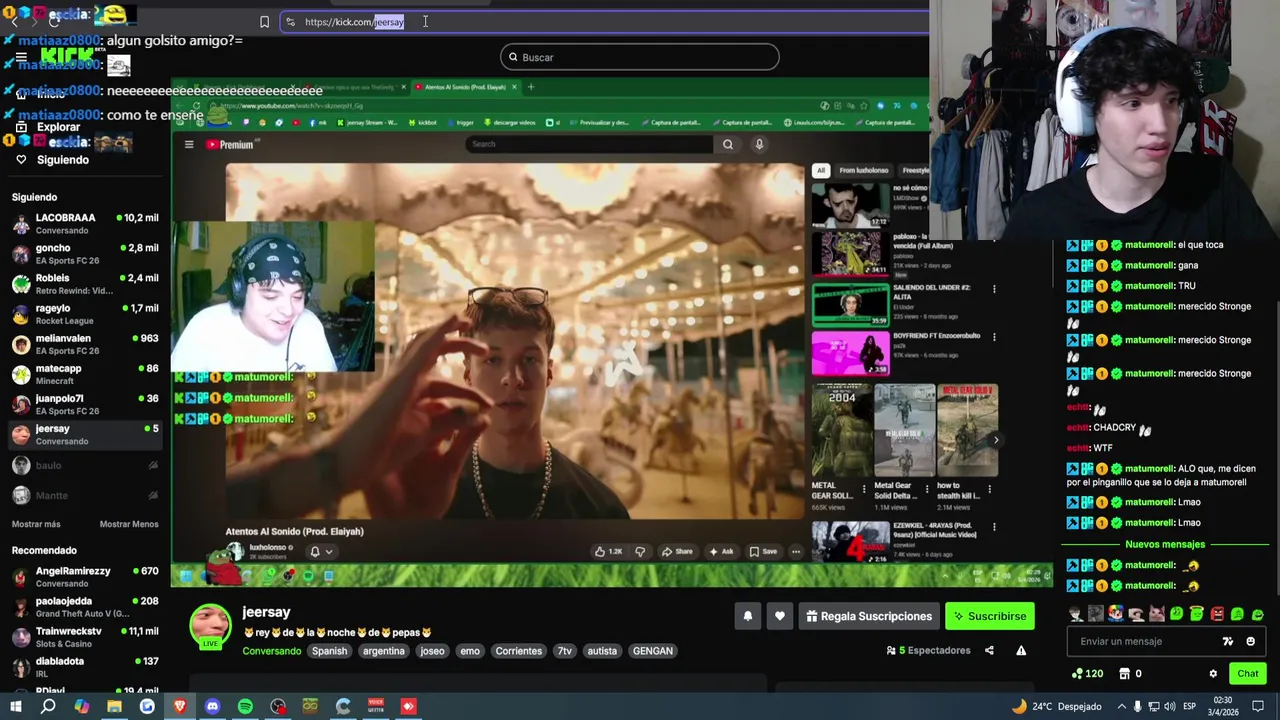1280x720 pixels.
Task: Open the chat shop icon showing 0
Action: 1130,674
